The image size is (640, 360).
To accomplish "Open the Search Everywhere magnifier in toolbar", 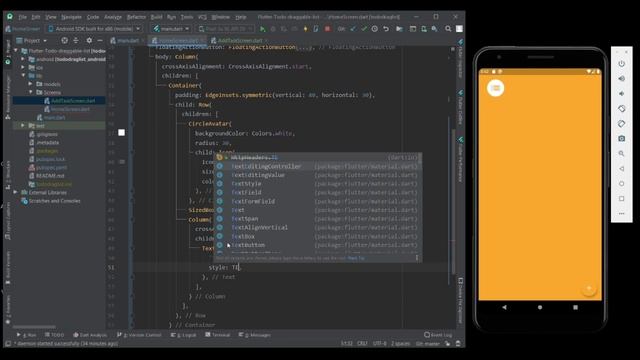I will [448, 29].
